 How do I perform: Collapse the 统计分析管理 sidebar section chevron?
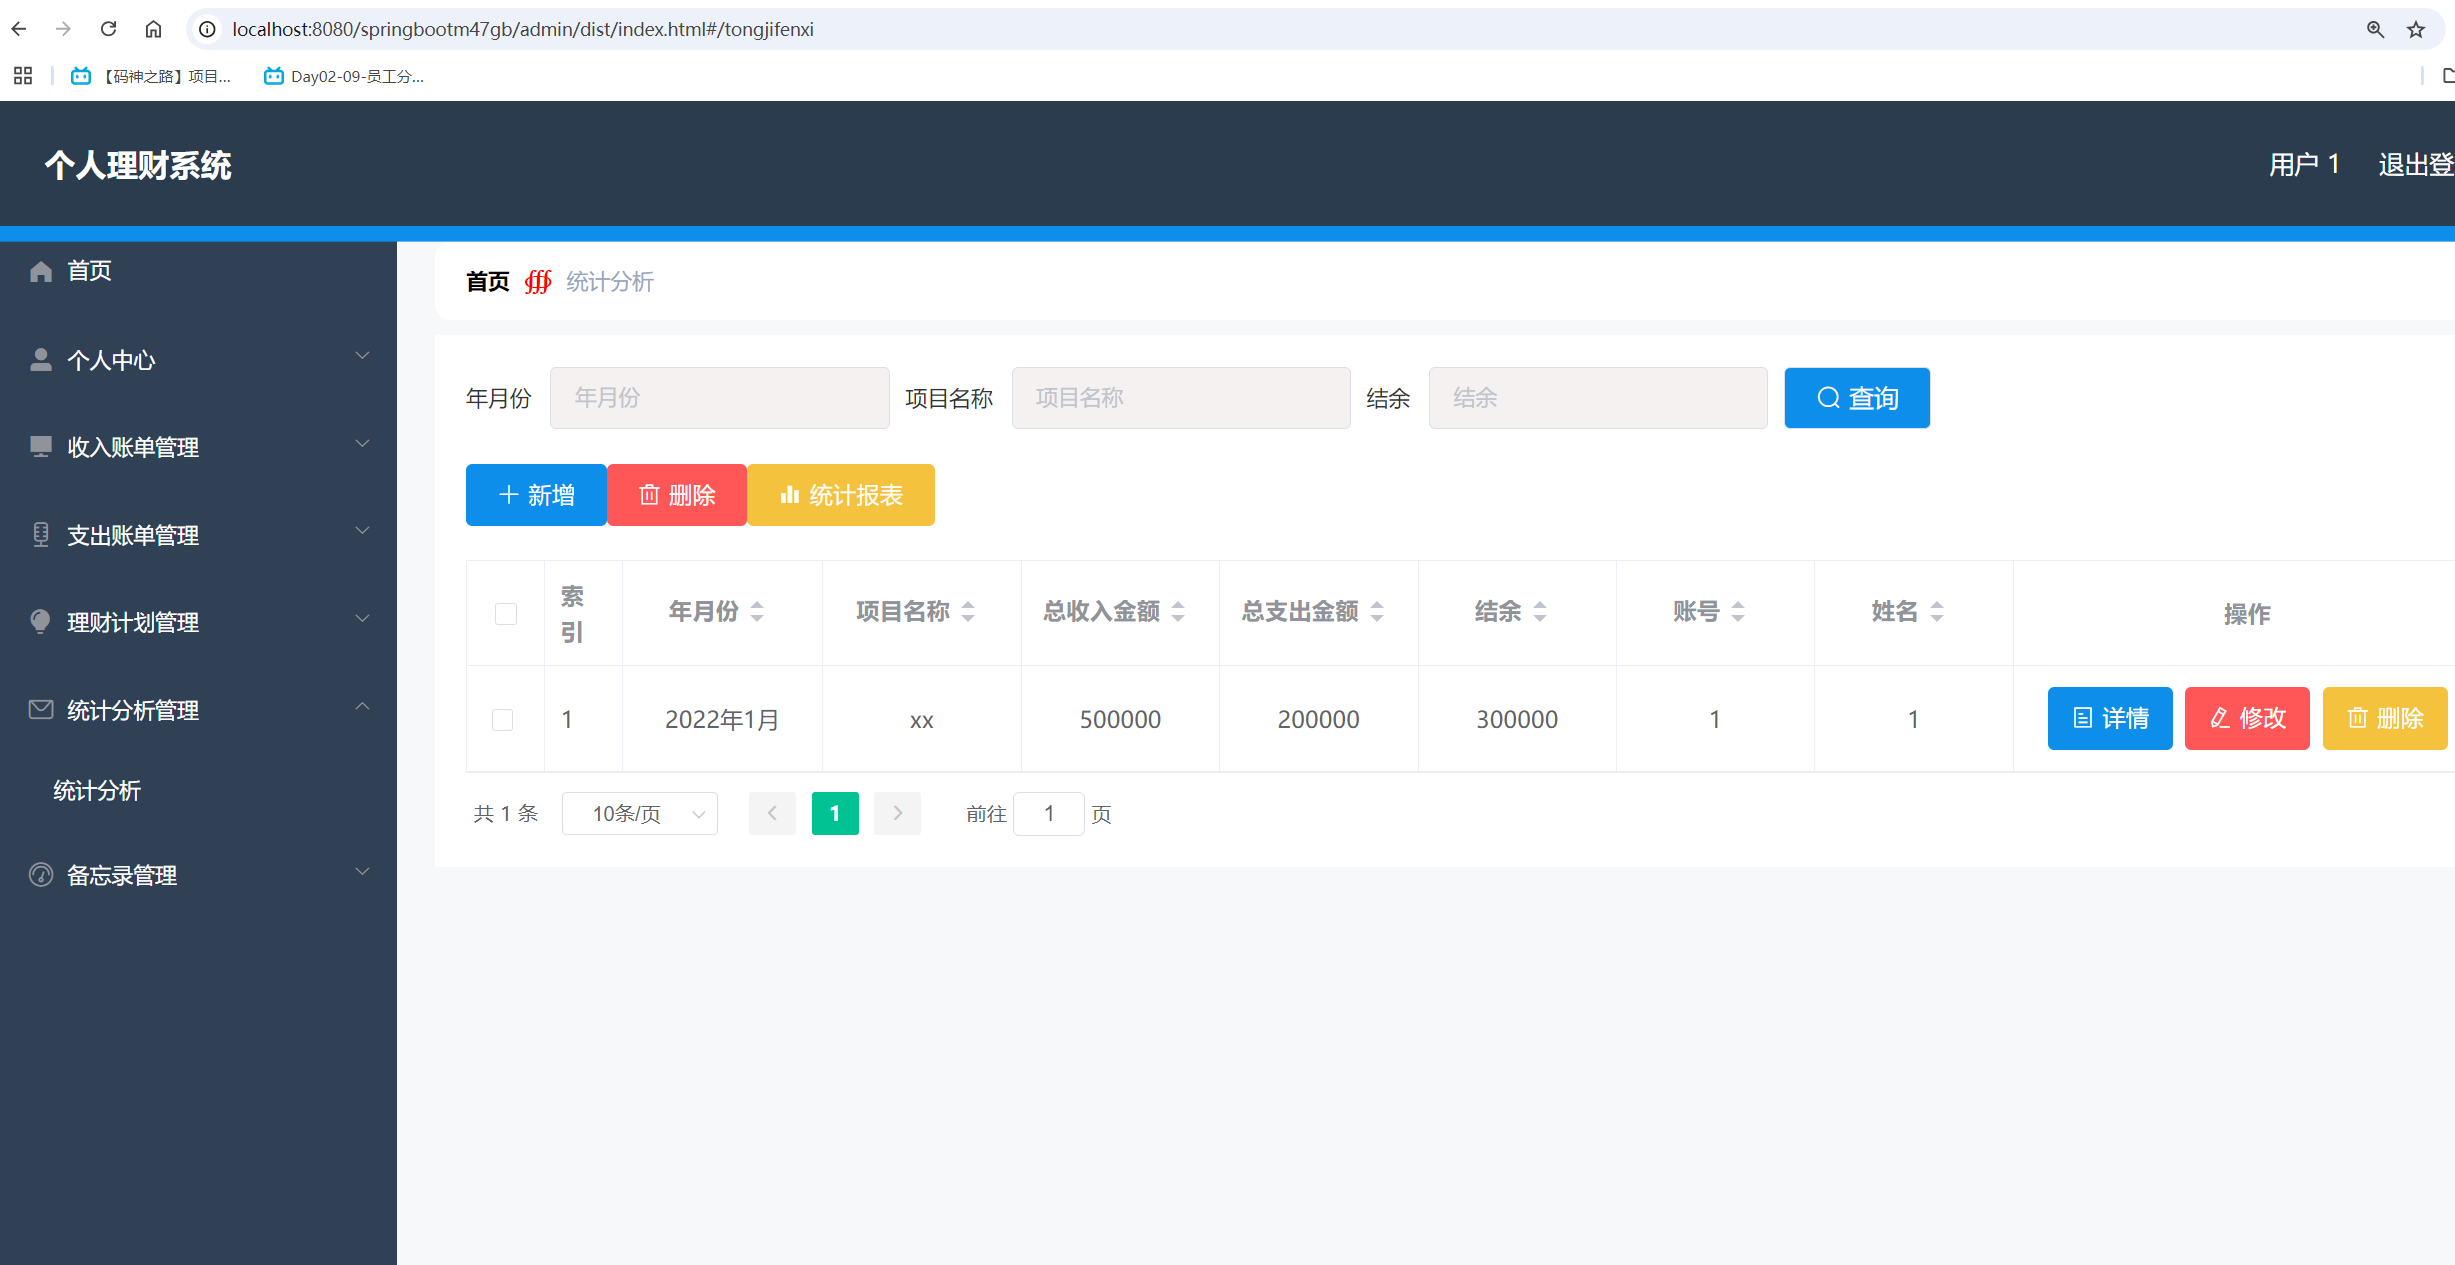(362, 706)
